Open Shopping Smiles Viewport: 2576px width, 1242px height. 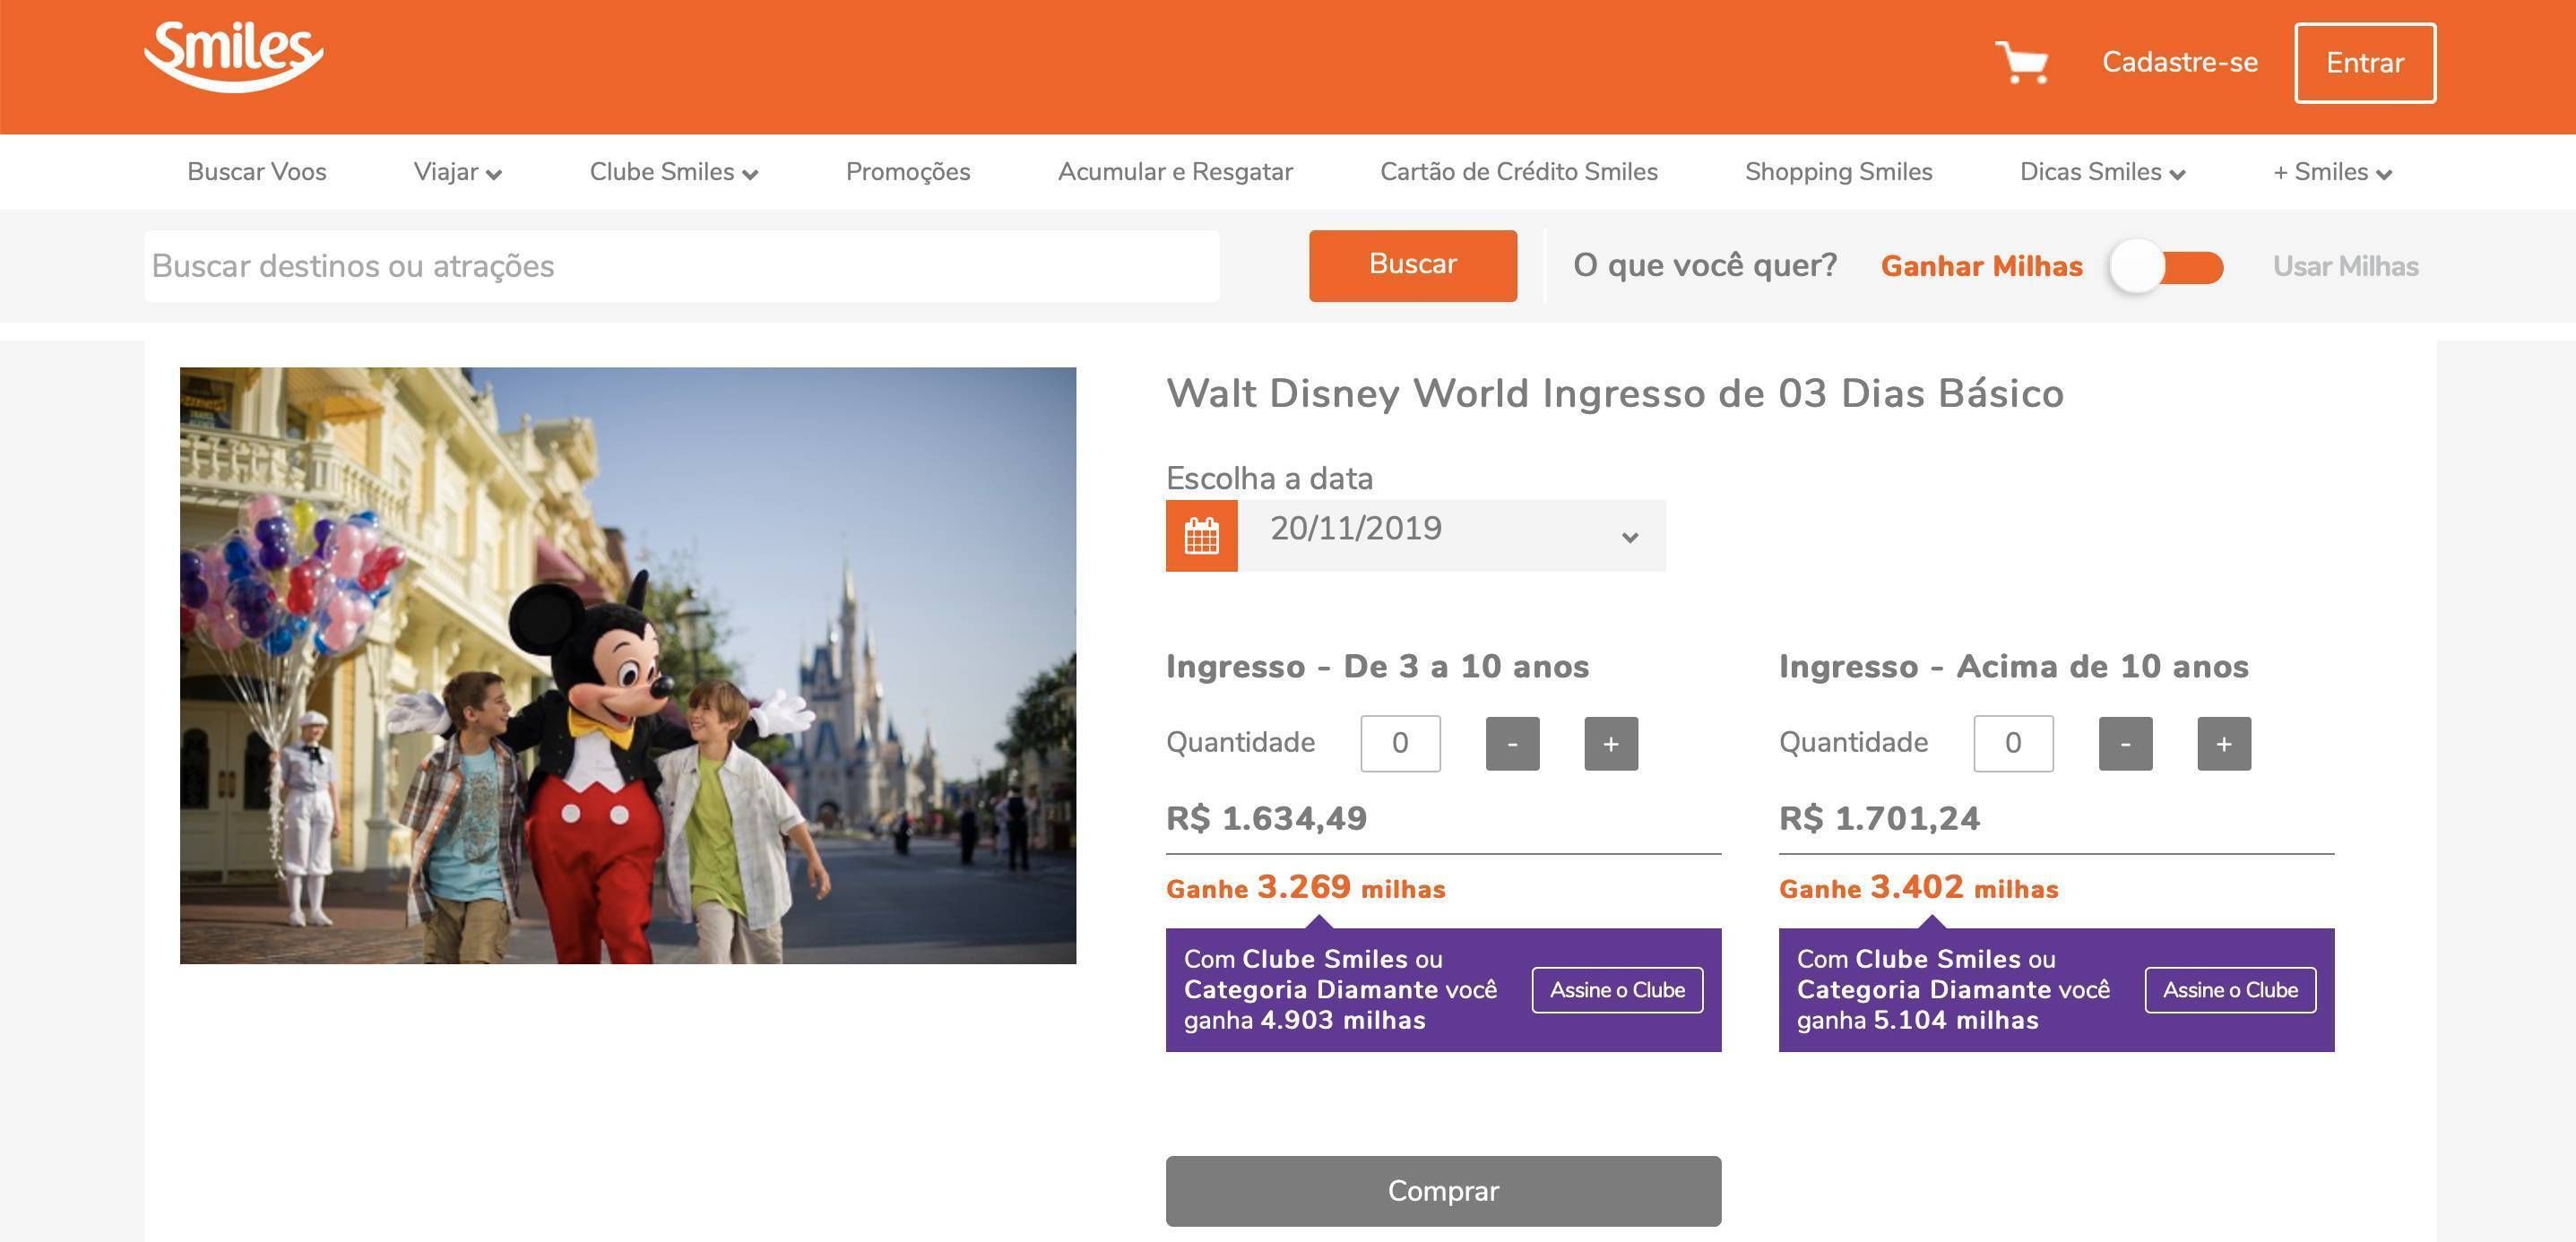pyautogui.click(x=1838, y=172)
